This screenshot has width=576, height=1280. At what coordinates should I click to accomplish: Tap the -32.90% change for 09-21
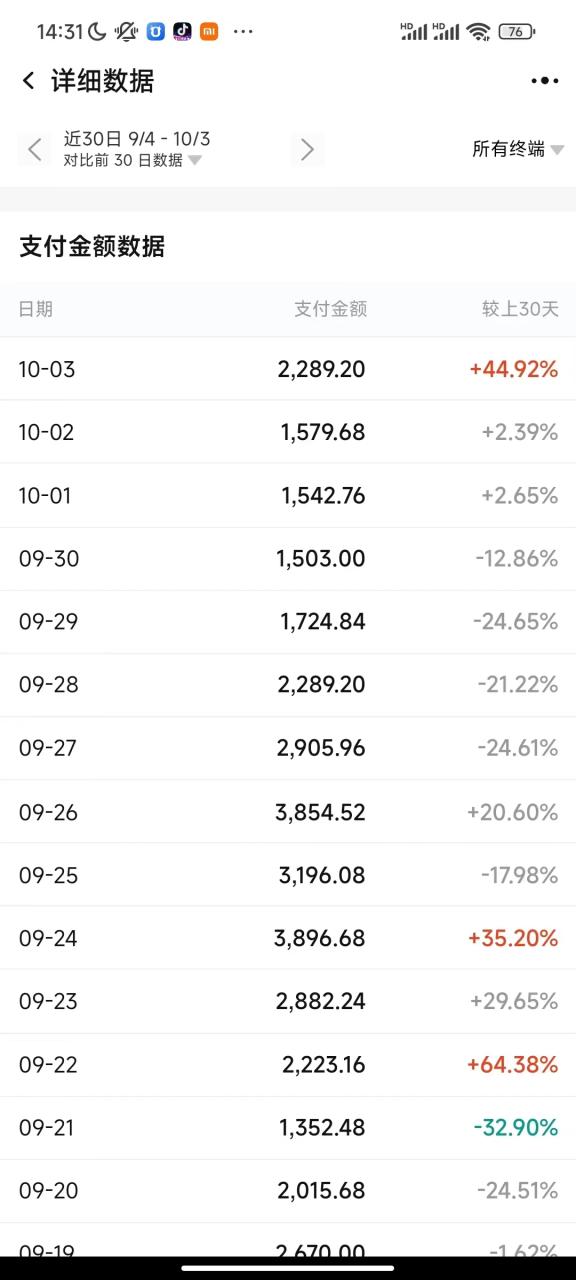516,1128
